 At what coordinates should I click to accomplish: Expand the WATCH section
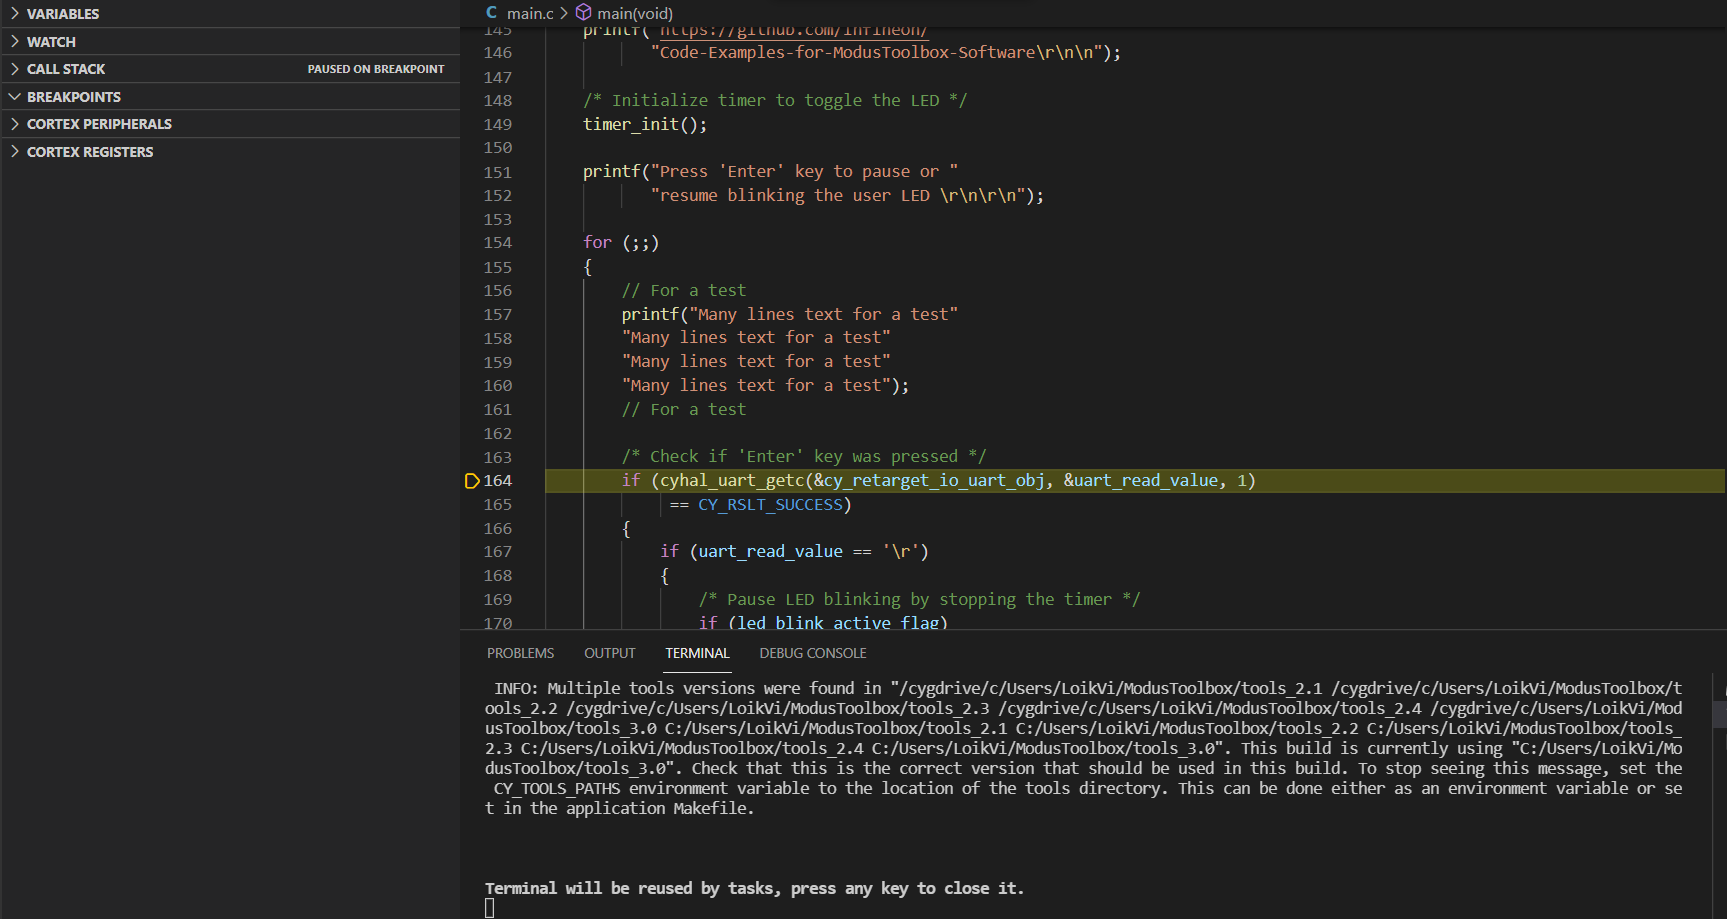50,41
